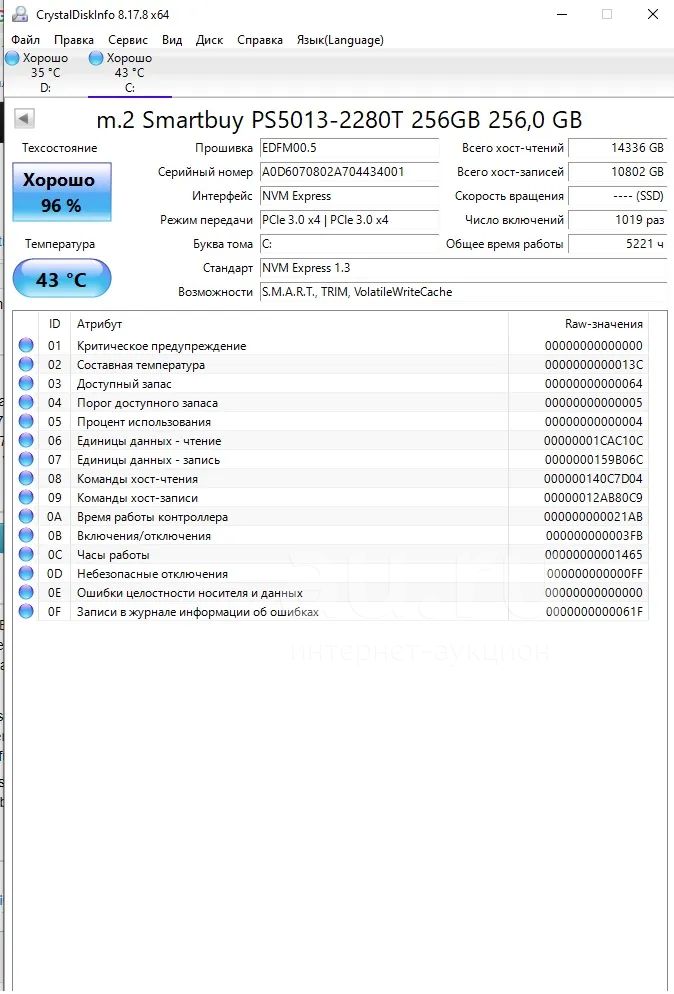674x994 pixels.
Task: Select raw value 000000140C7D04
Action: click(x=593, y=479)
